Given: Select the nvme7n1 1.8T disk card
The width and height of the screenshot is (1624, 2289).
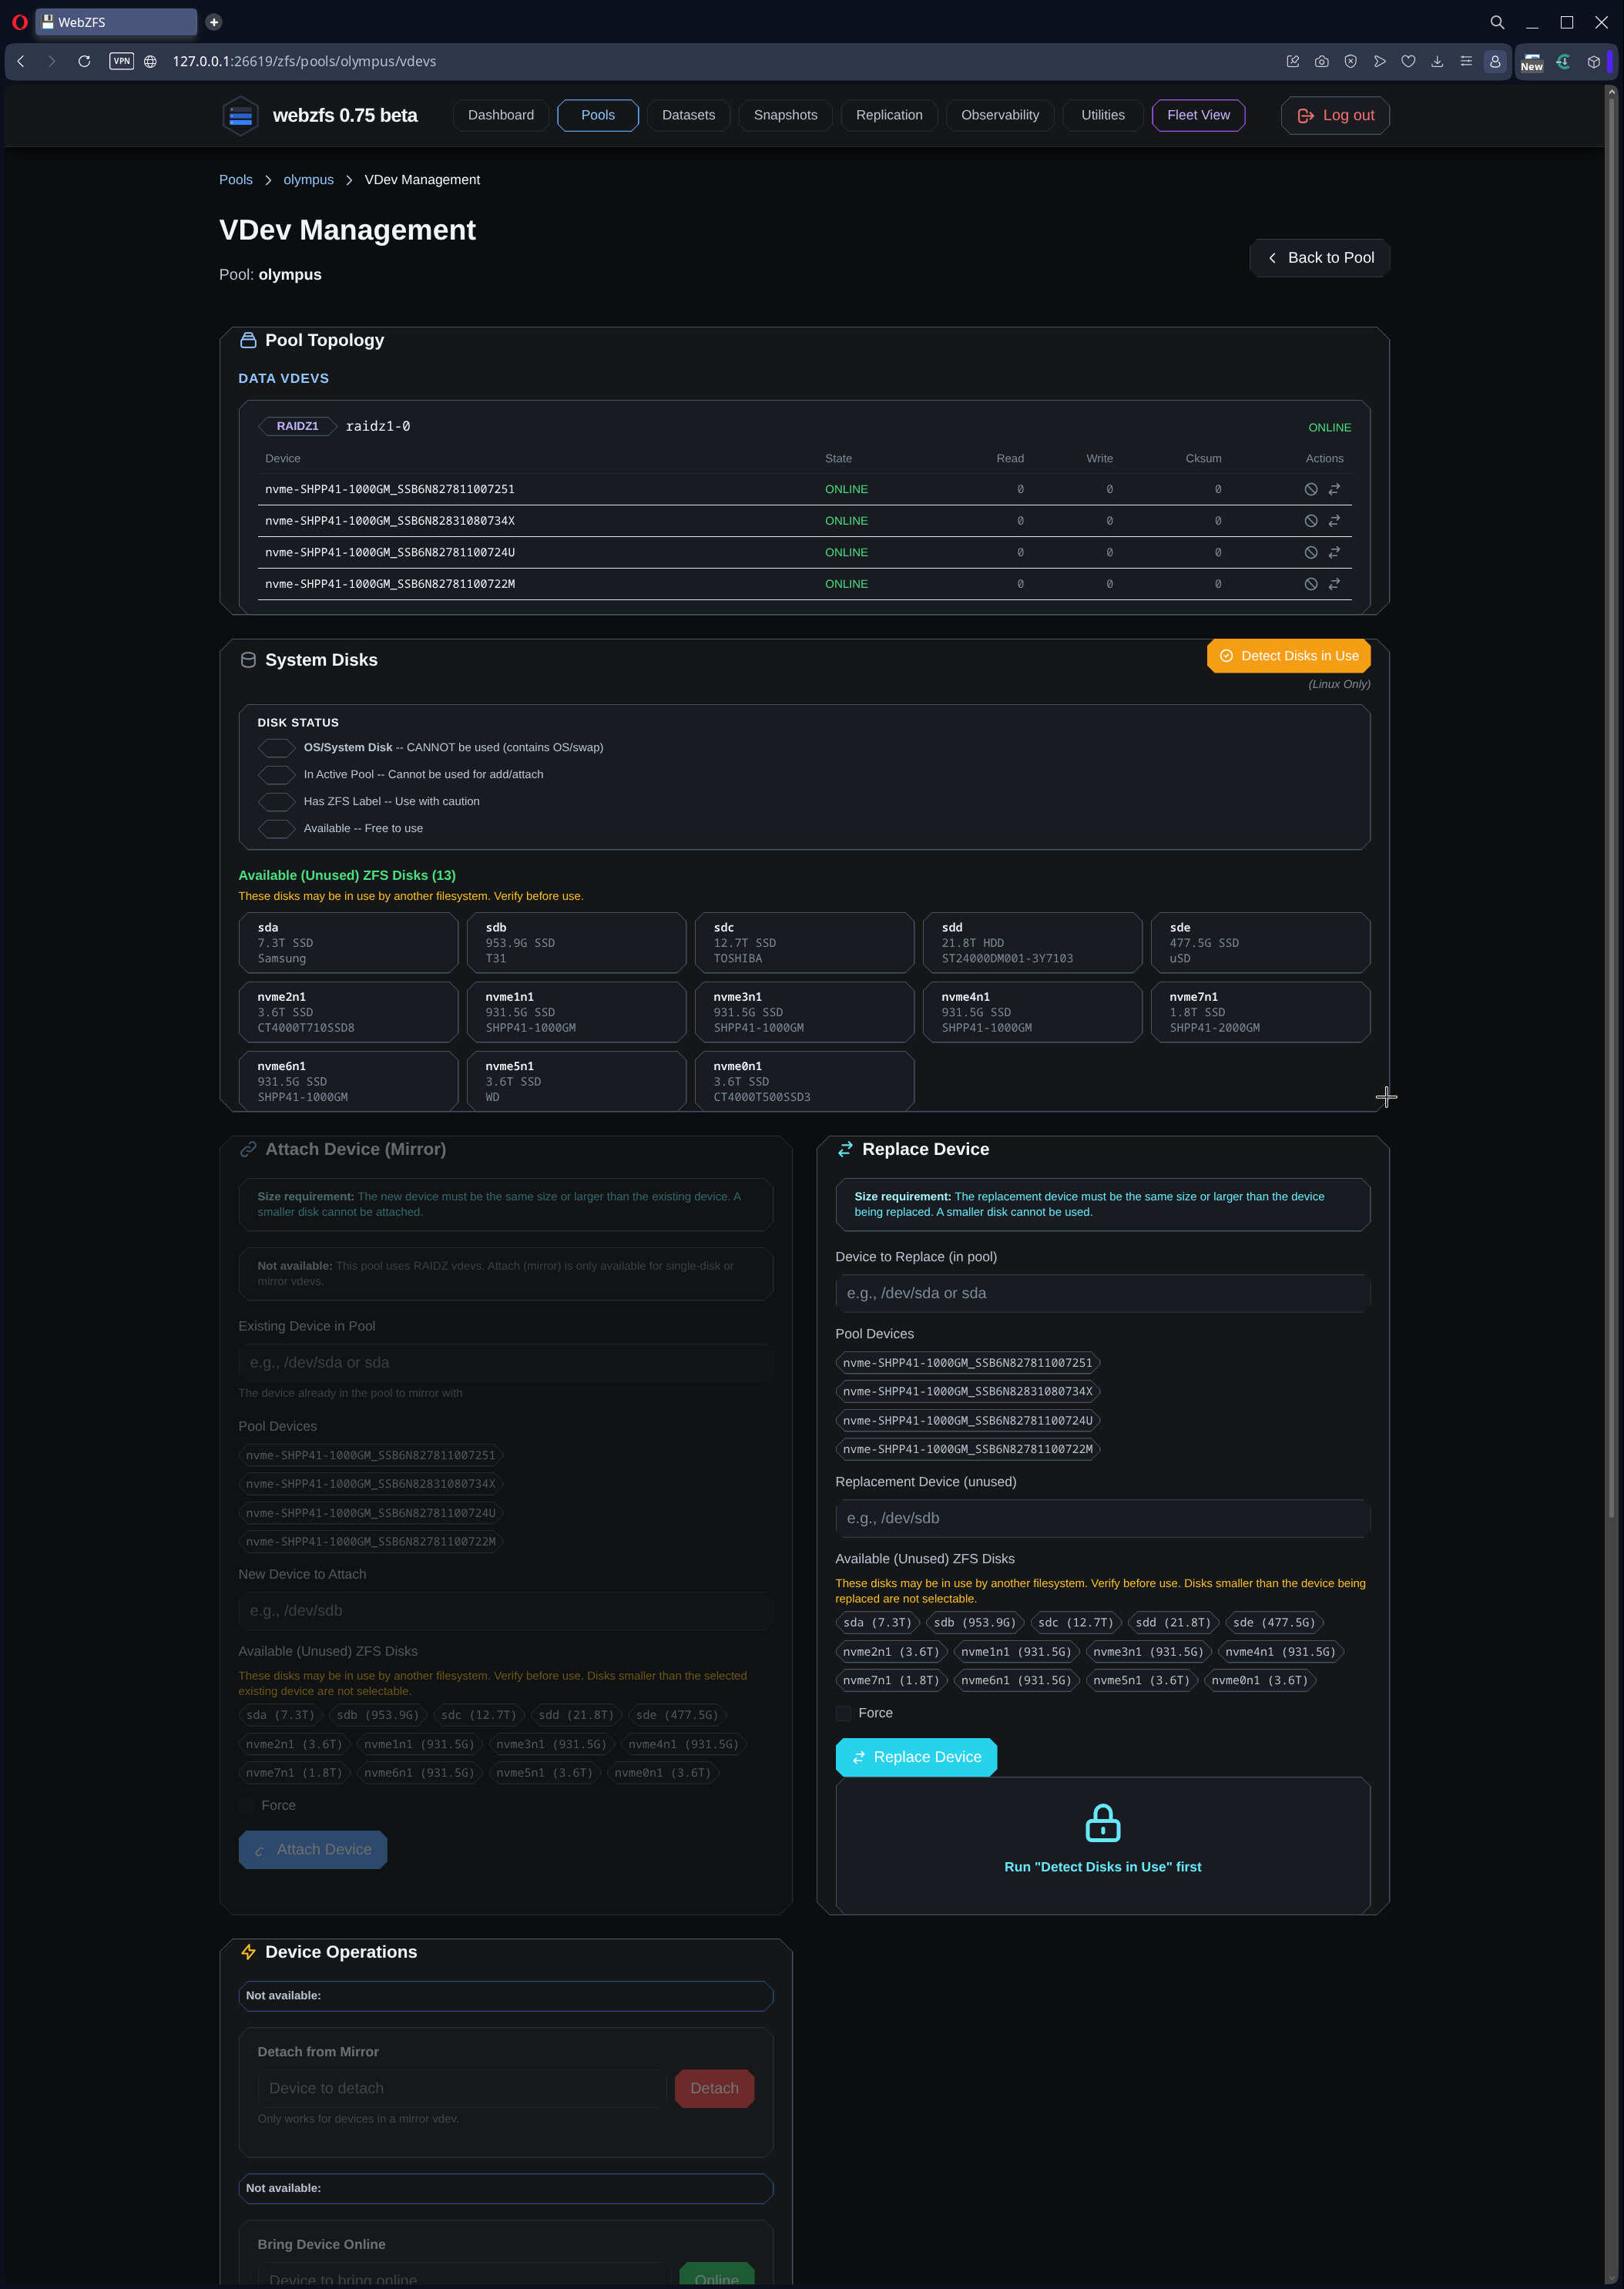Looking at the screenshot, I should pos(1260,1012).
